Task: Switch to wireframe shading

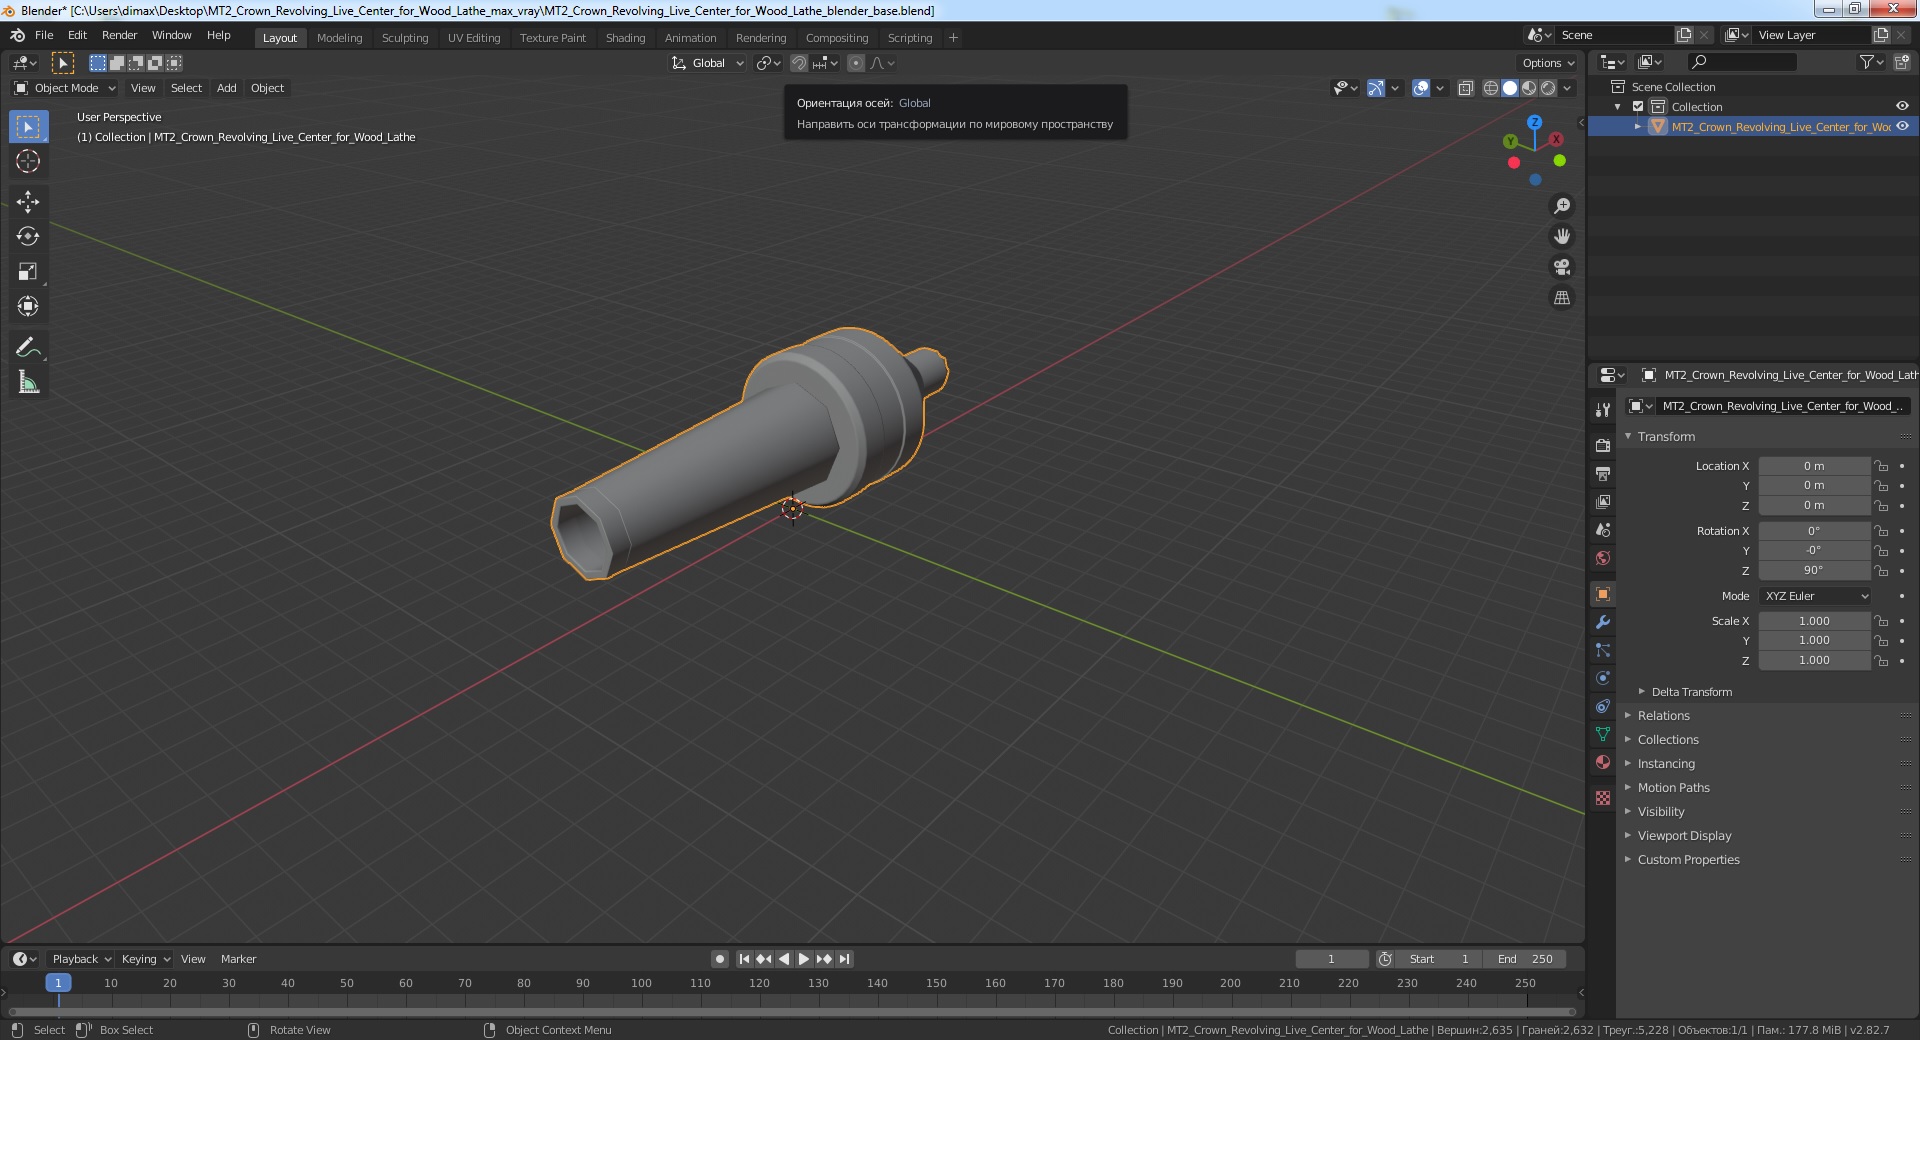Action: (x=1490, y=88)
